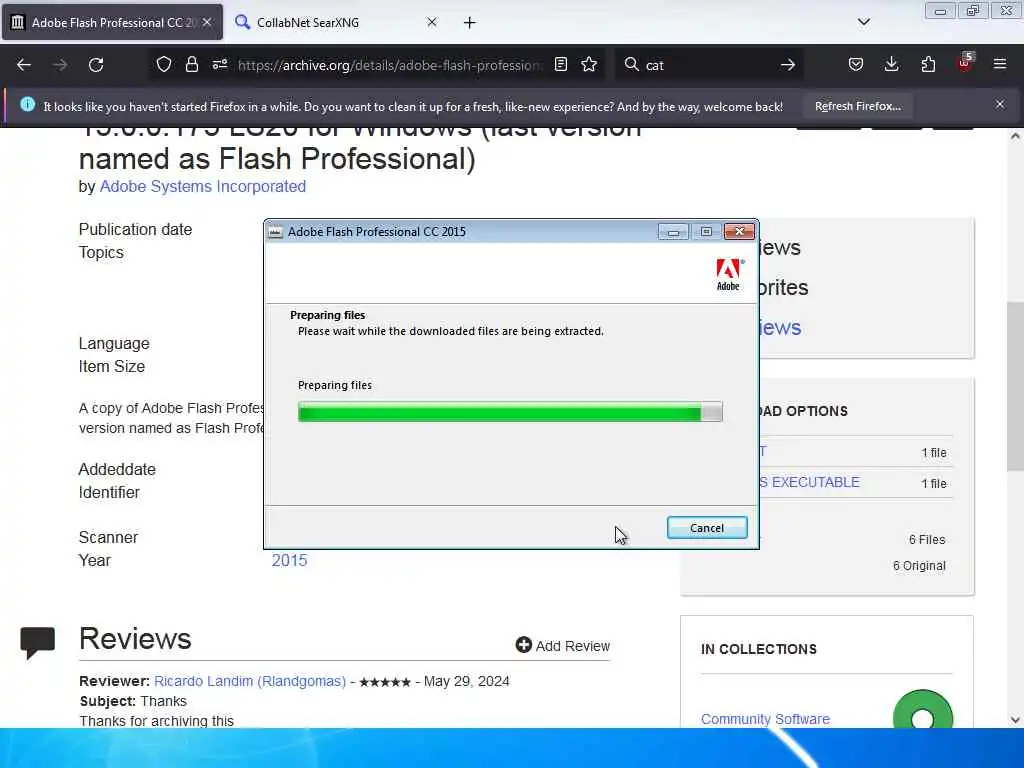
Task: Click the search box containing cat
Action: tap(709, 65)
